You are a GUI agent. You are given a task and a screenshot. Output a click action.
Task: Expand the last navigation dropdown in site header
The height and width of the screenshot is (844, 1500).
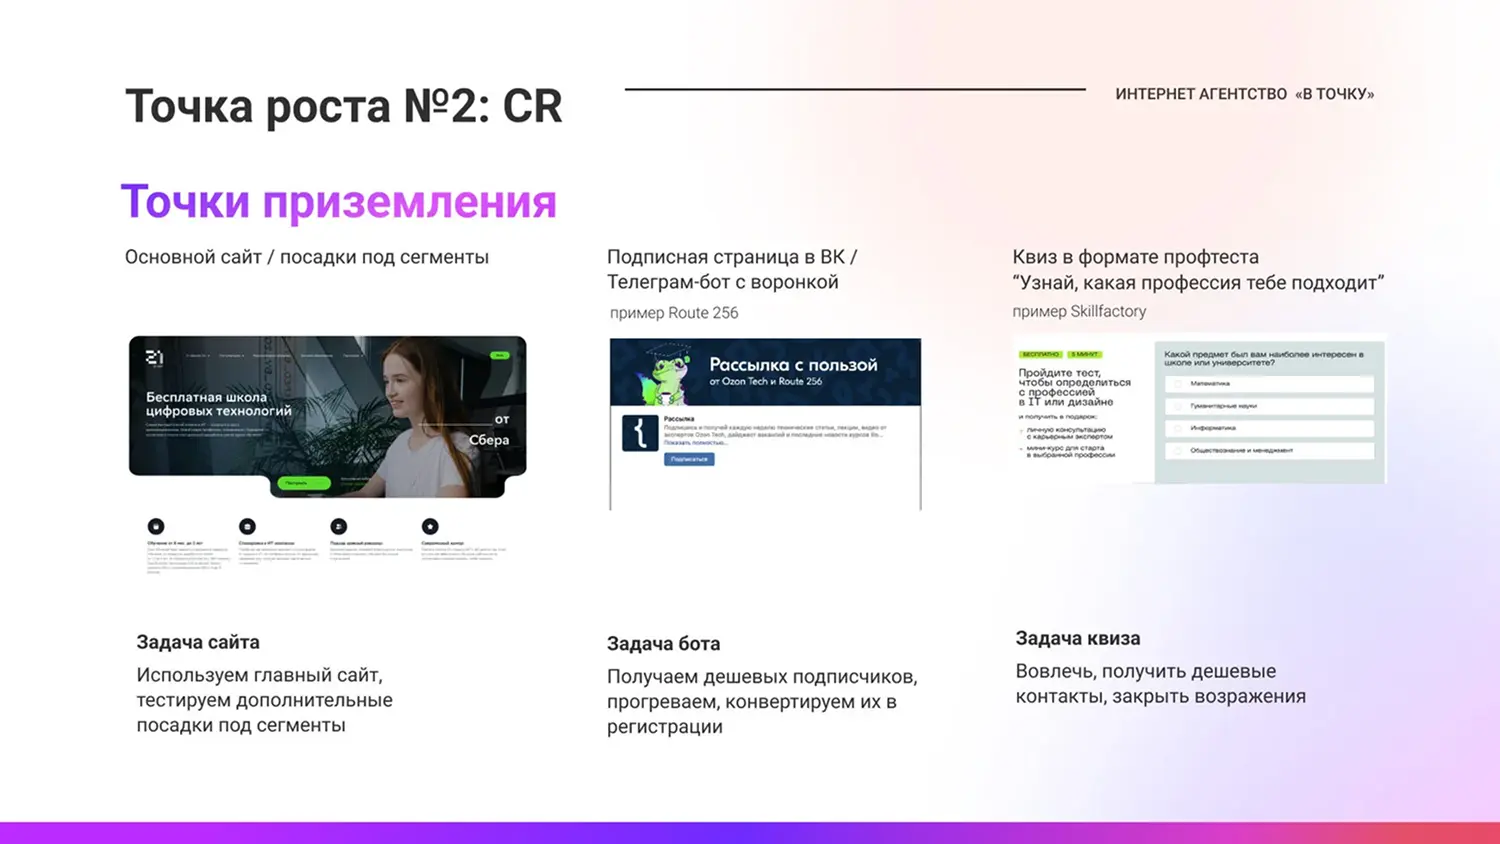coord(353,356)
